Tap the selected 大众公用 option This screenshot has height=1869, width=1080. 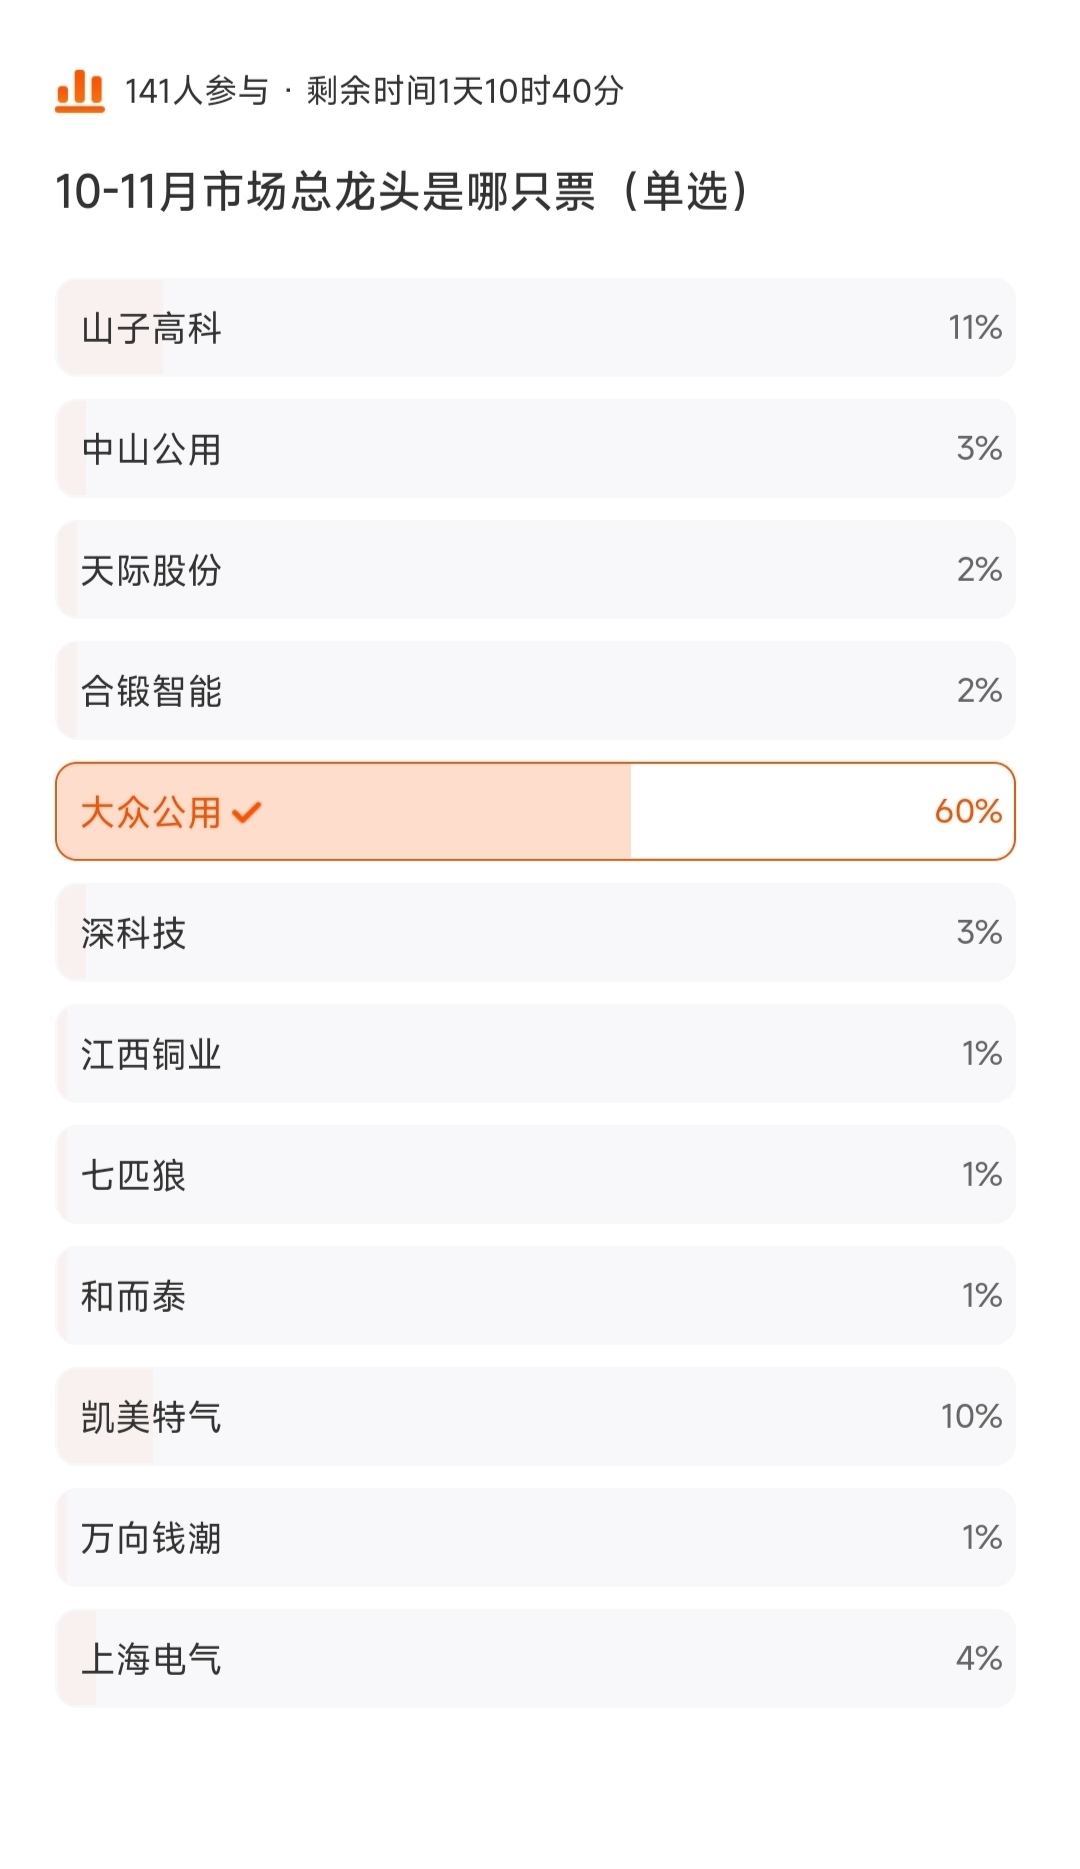click(x=535, y=812)
